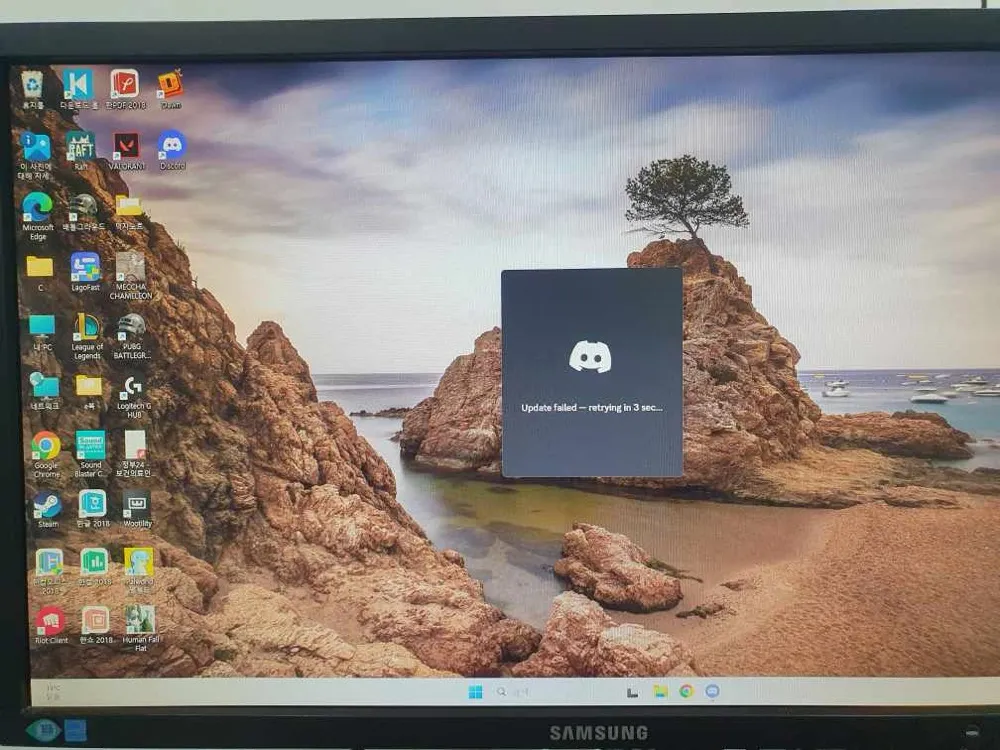The image size is (1000, 750).
Task: Open the Recycle Bin desktop icon
Action: click(33, 89)
